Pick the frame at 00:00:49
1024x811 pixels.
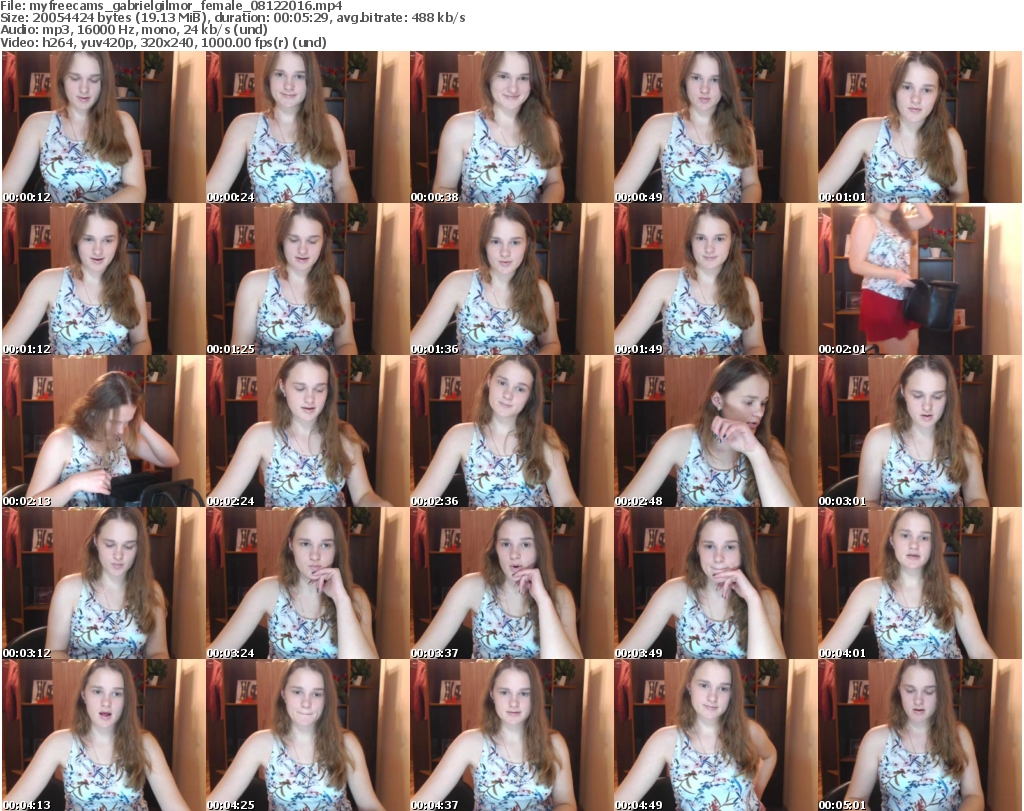[x=715, y=127]
